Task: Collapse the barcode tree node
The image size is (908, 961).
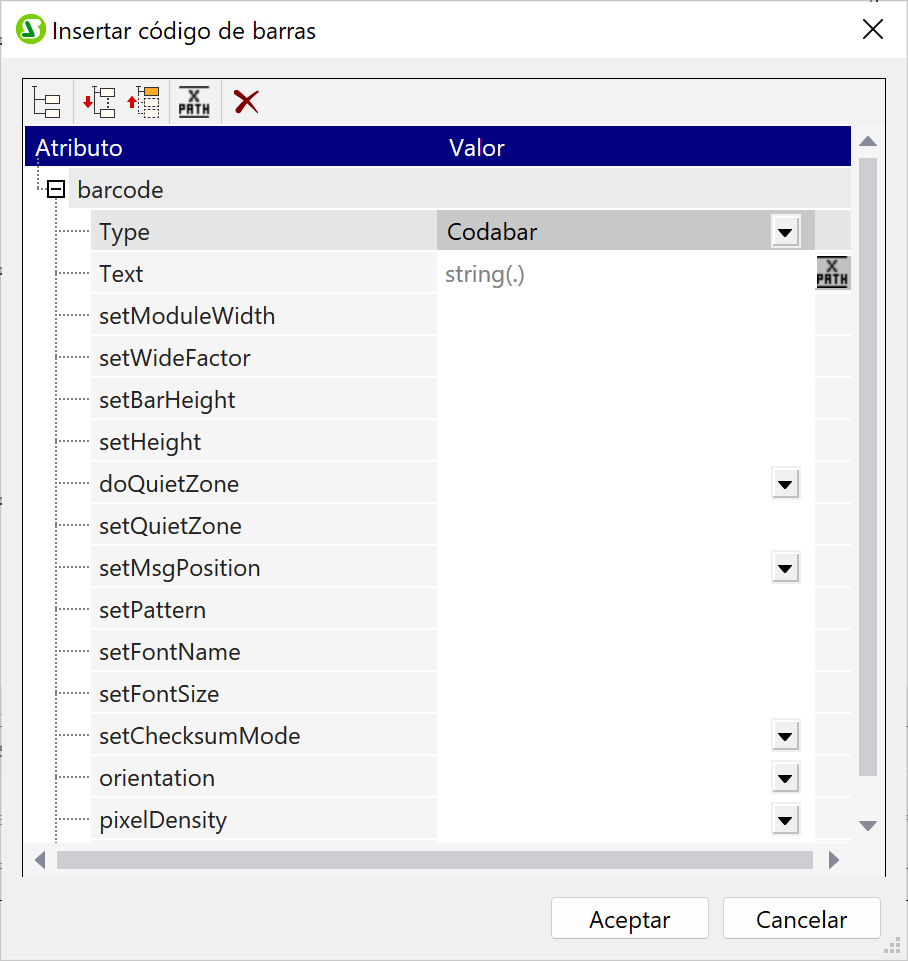Action: tap(56, 189)
